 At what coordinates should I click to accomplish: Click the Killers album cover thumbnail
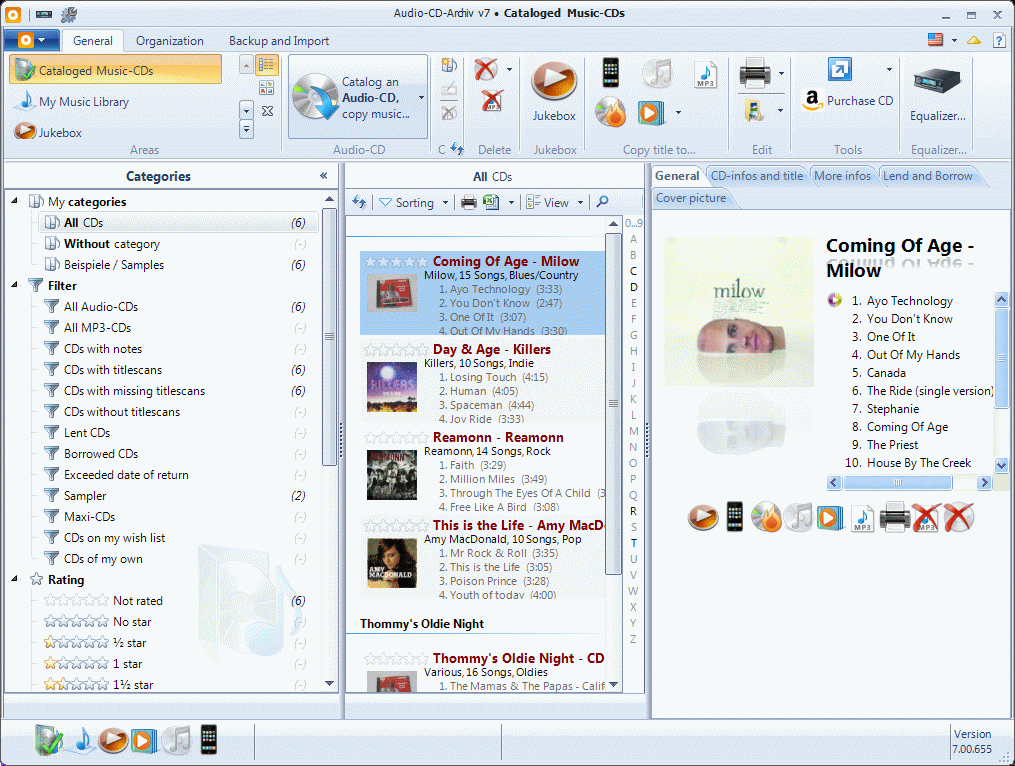tap(392, 387)
